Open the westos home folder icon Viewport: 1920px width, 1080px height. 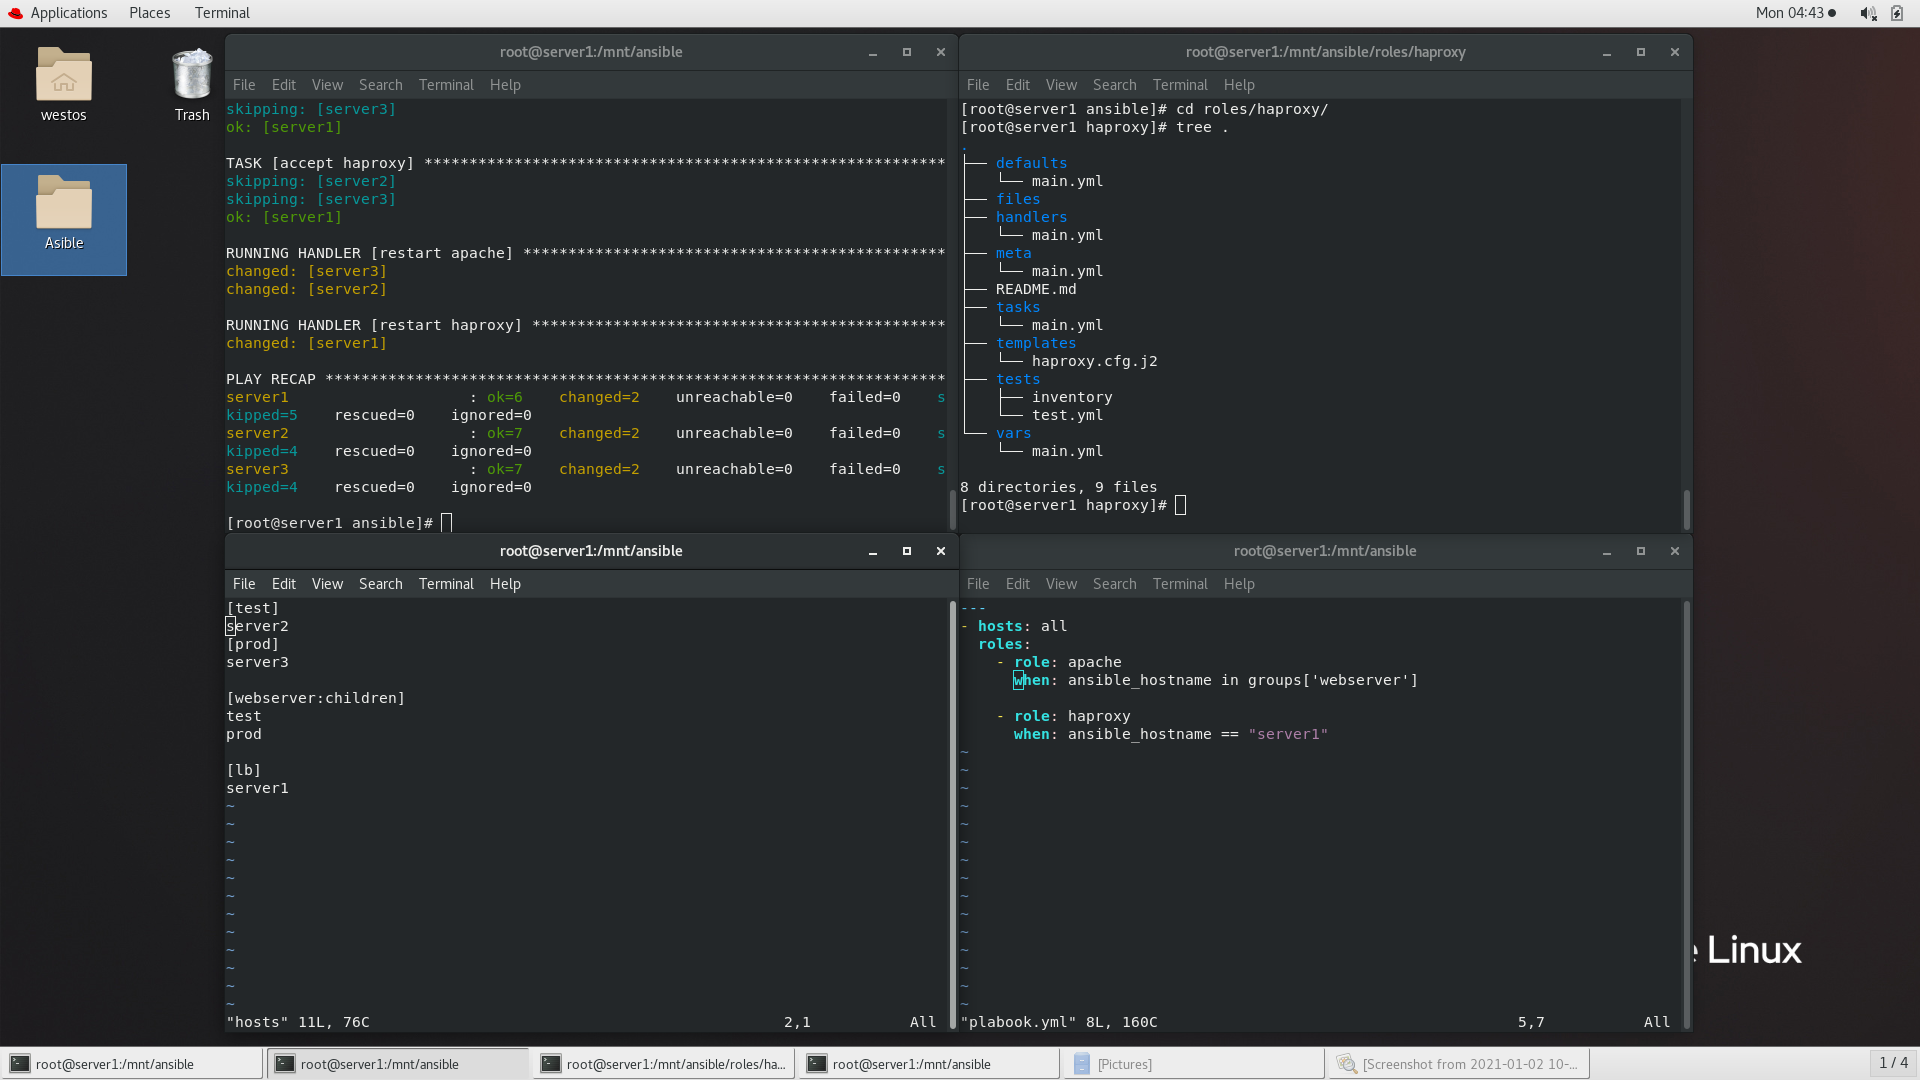63,75
